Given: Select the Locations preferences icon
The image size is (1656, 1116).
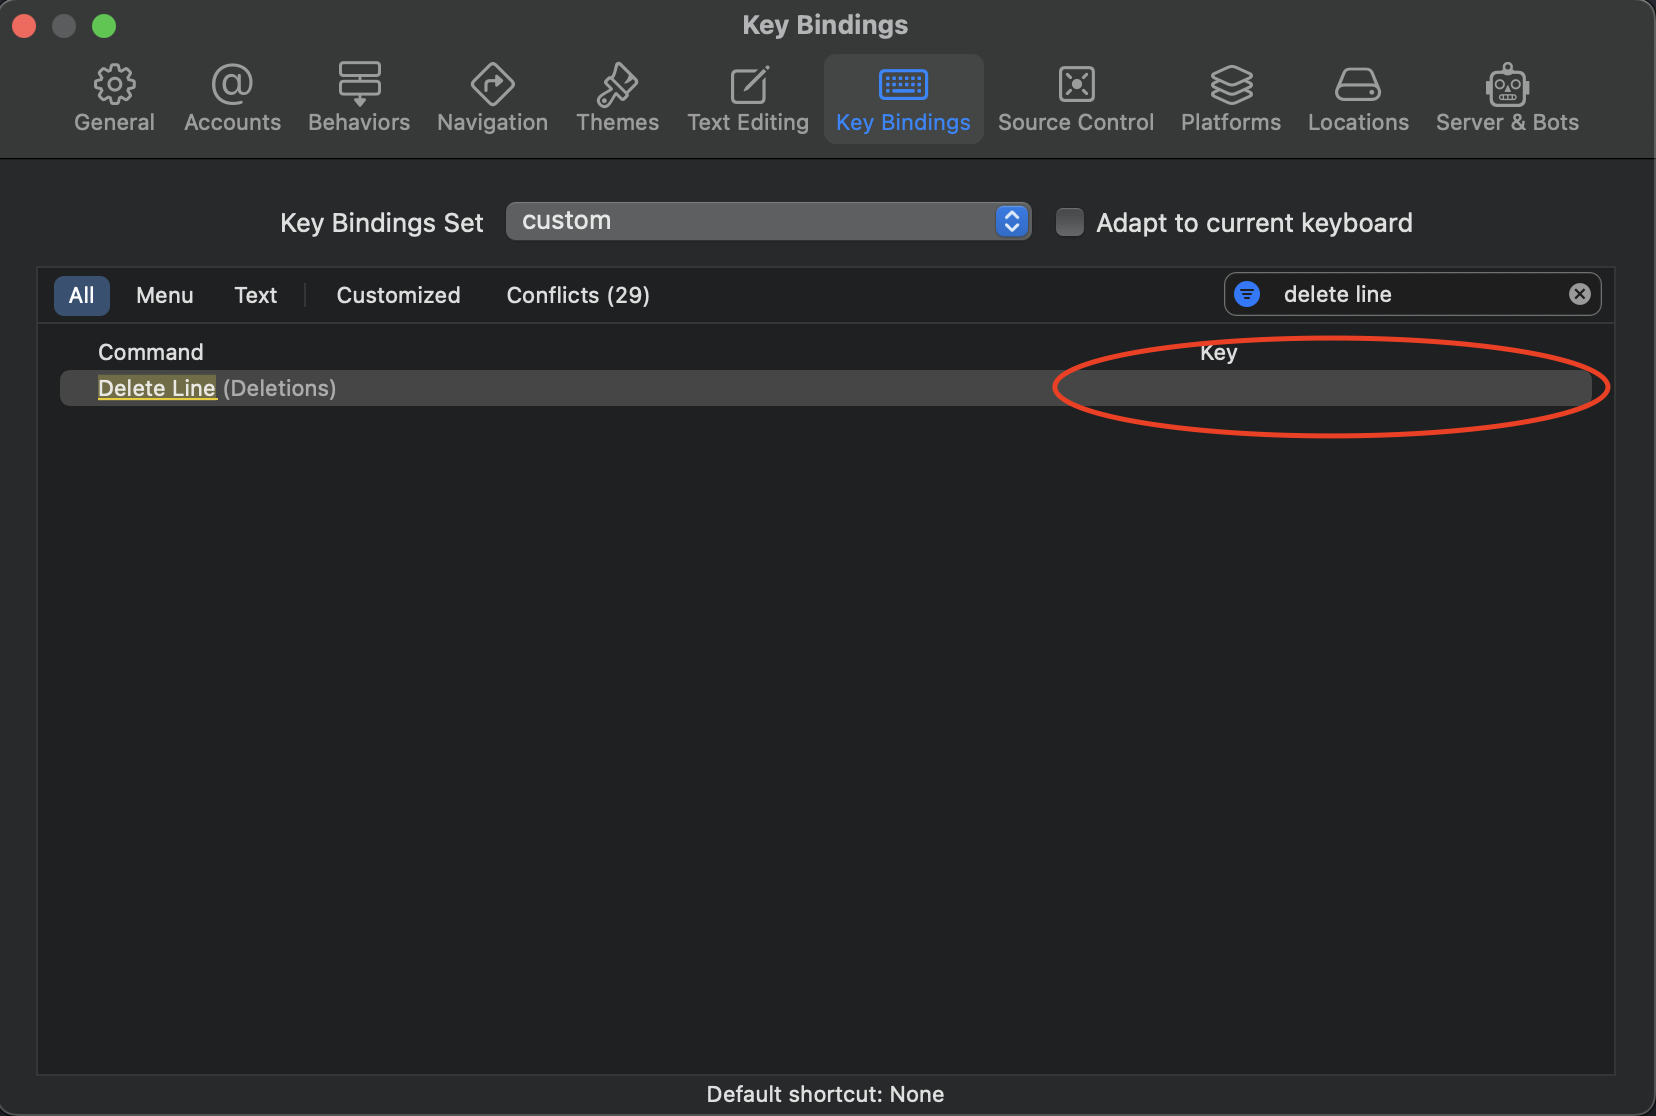Looking at the screenshot, I should [1357, 97].
